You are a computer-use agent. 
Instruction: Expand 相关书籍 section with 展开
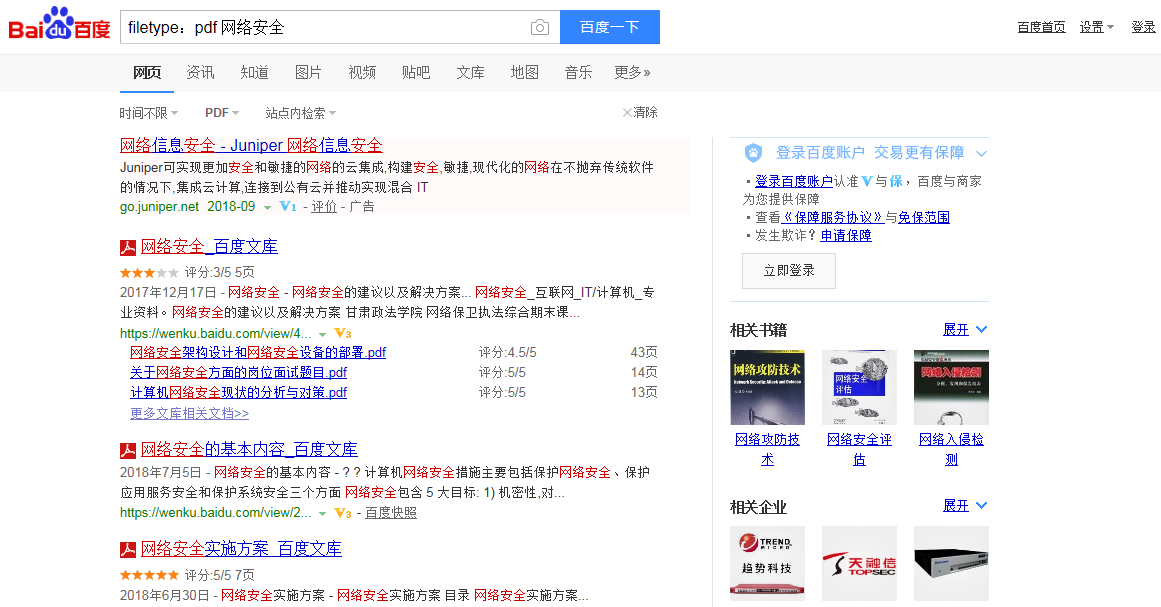[965, 329]
